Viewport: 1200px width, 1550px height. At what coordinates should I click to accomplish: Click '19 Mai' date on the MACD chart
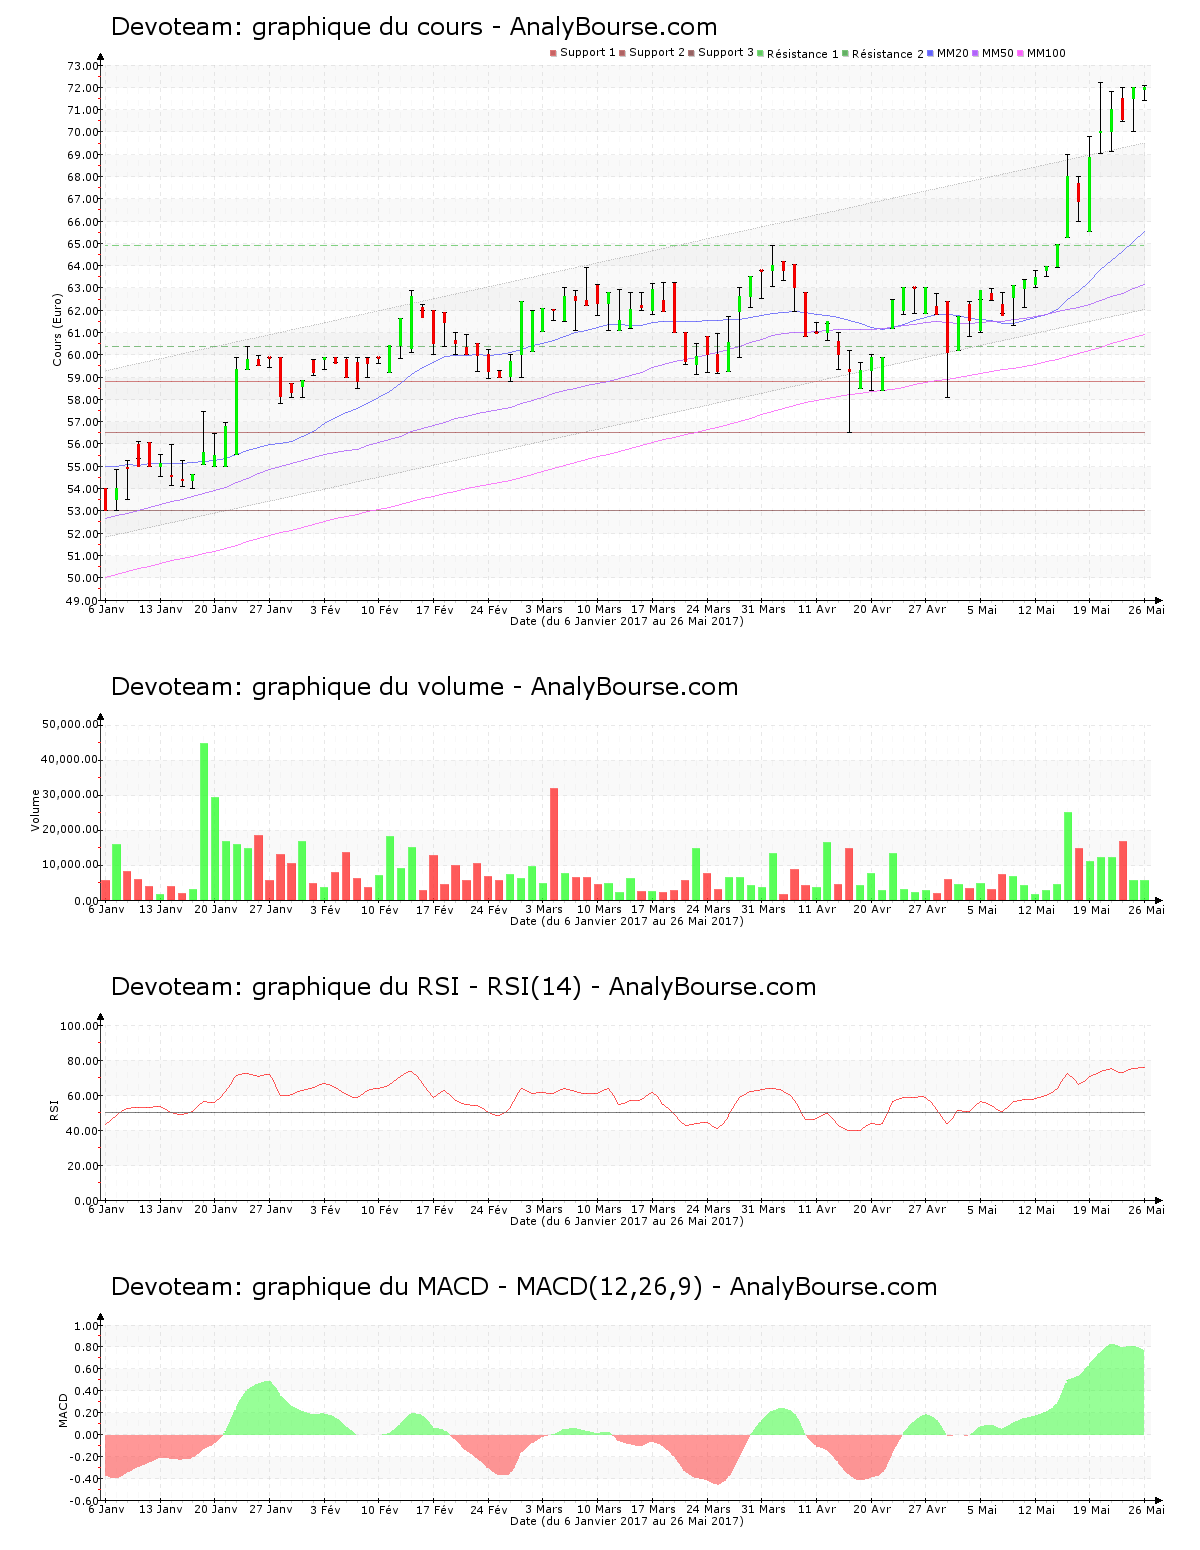1092,1509
